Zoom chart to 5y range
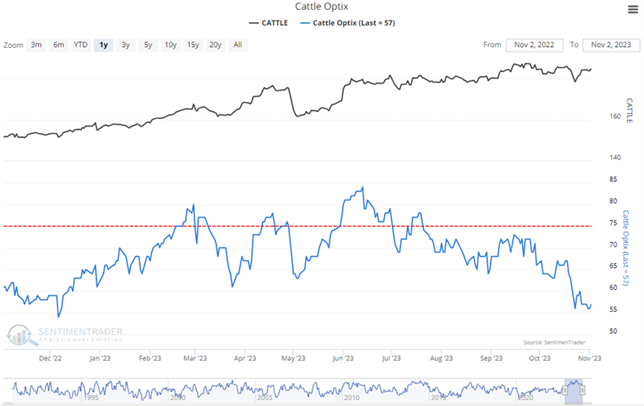Viewport: 644px width, 406px height. 147,45
